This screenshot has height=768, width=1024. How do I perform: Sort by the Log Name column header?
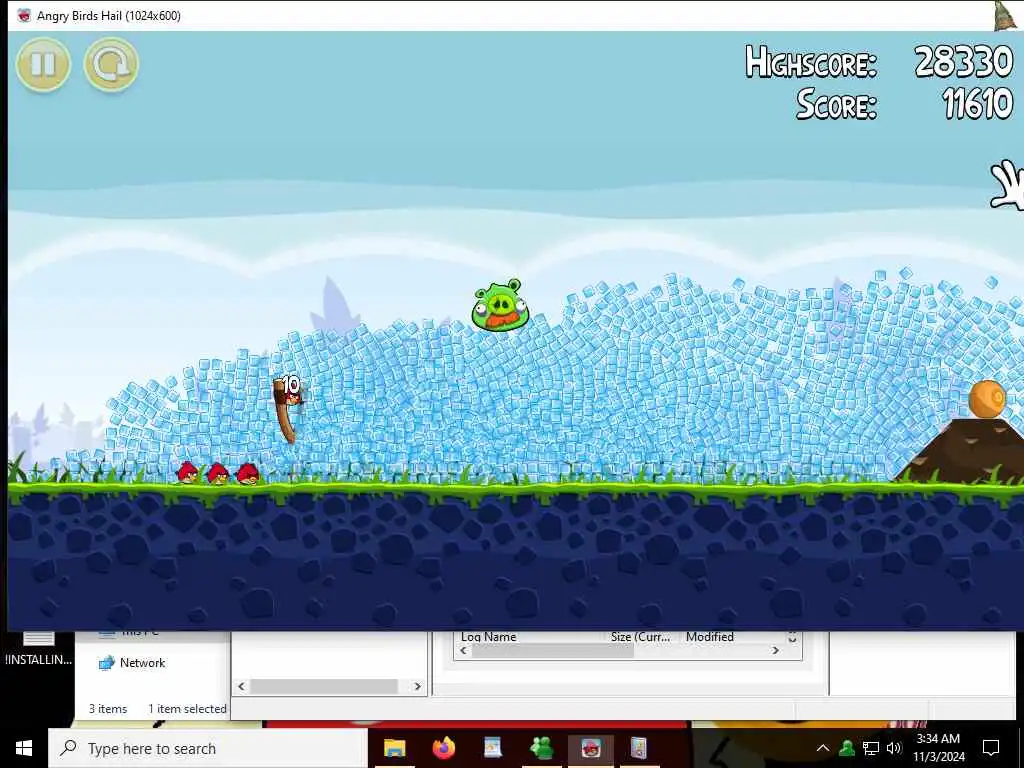tap(488, 637)
